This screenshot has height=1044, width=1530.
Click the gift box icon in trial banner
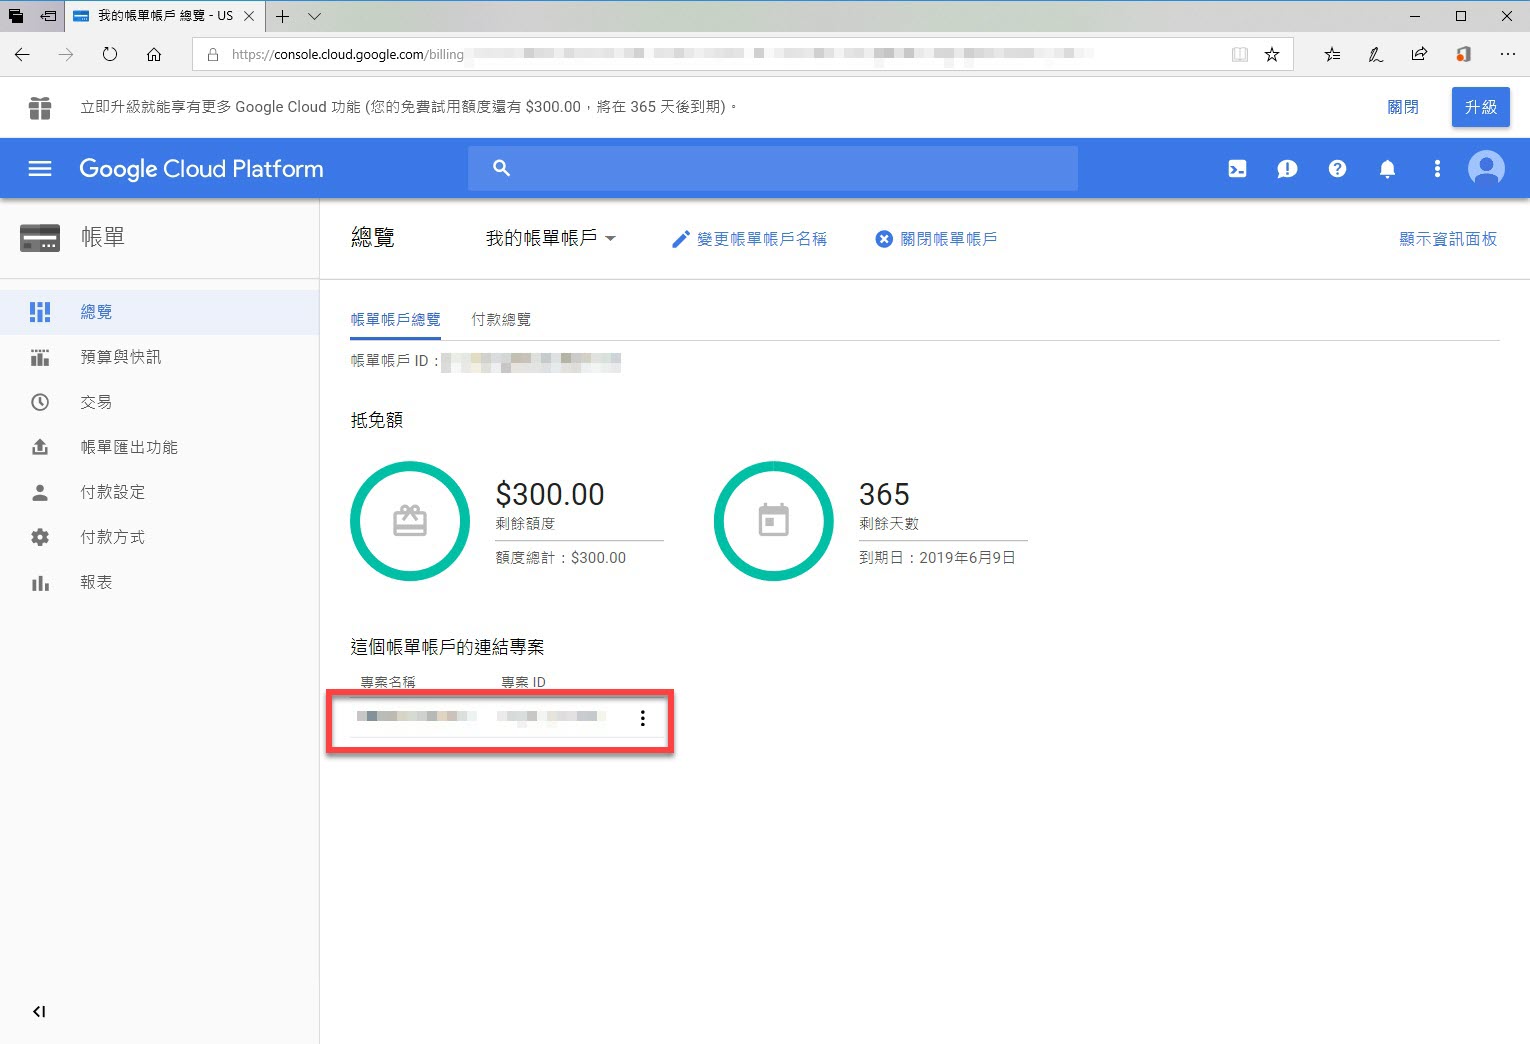(x=40, y=107)
